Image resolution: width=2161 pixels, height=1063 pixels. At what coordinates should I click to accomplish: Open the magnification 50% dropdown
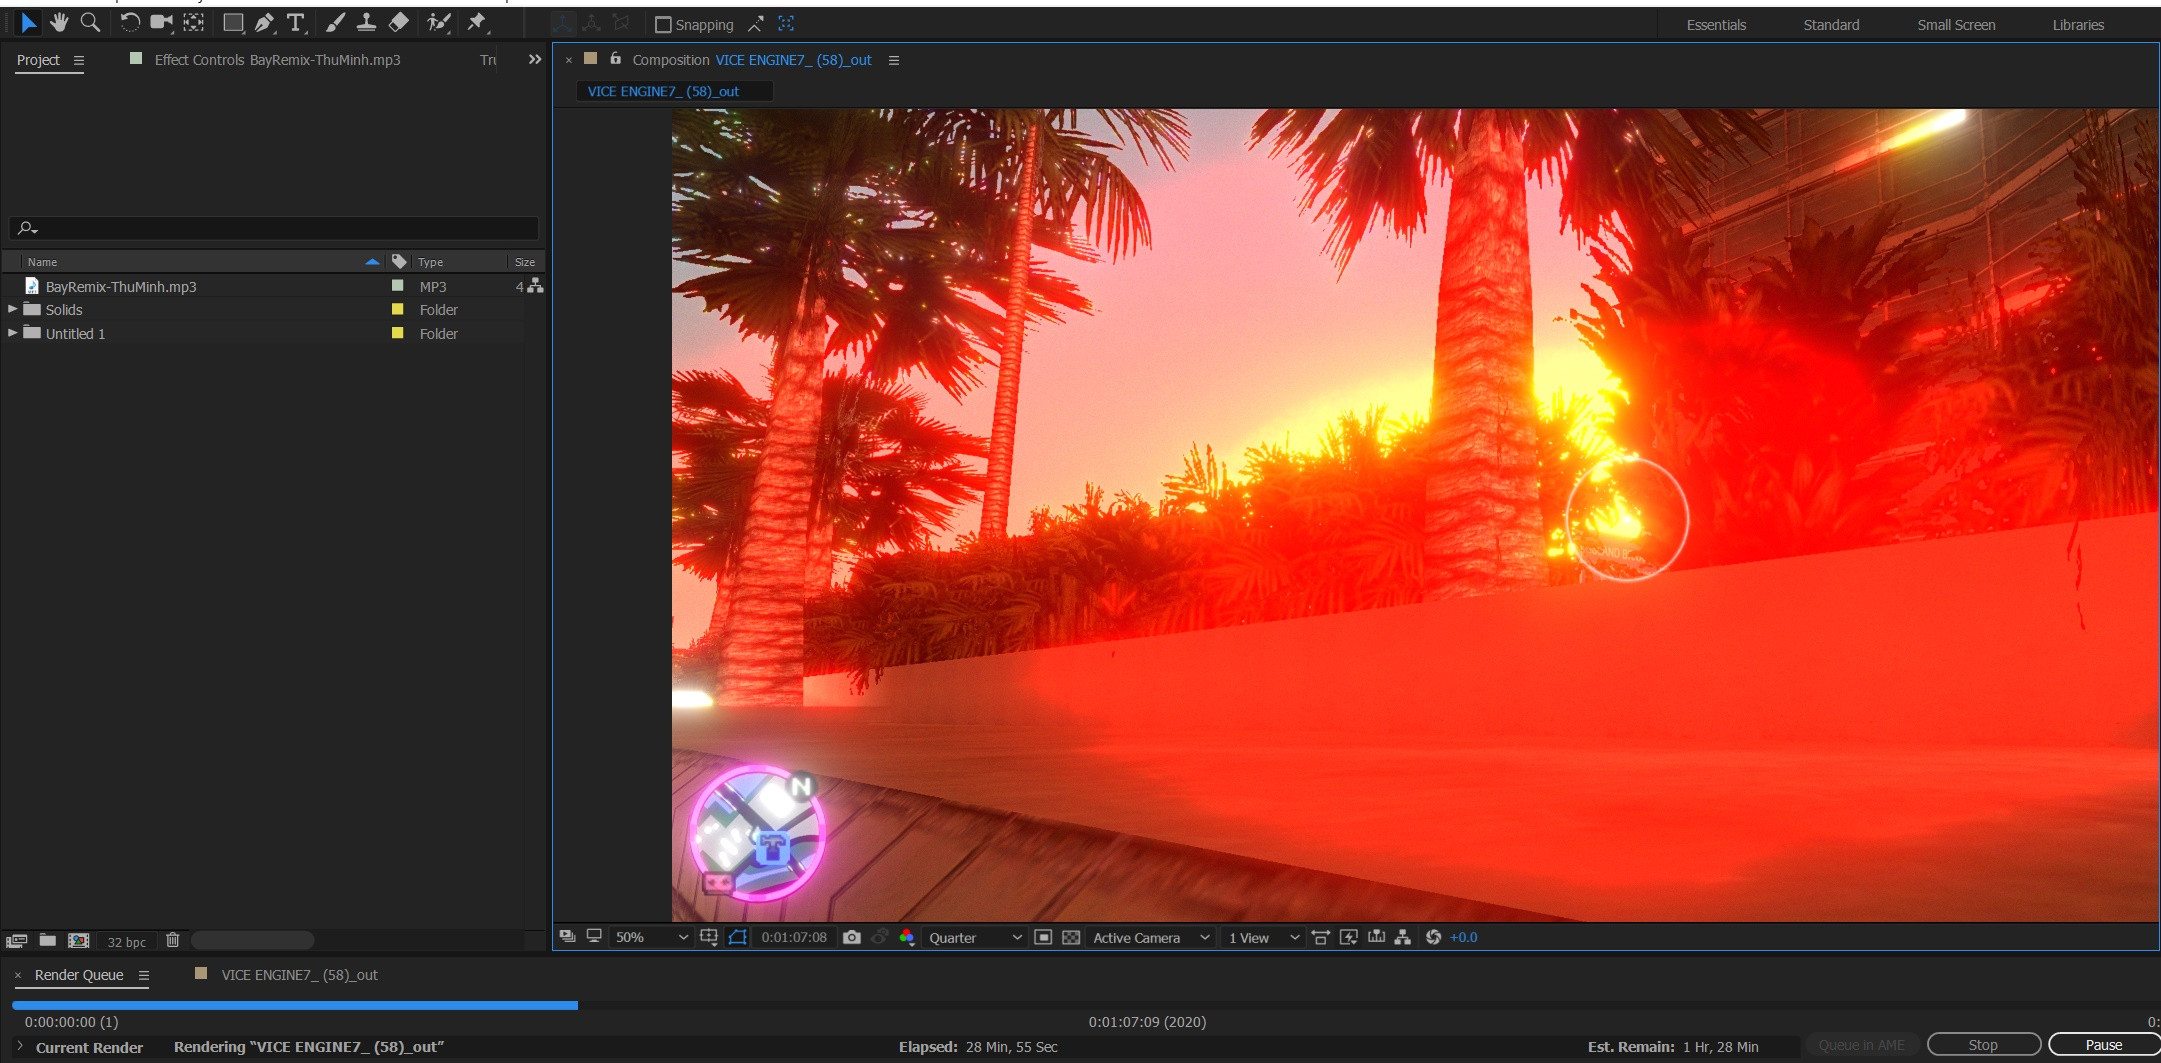[x=651, y=937]
